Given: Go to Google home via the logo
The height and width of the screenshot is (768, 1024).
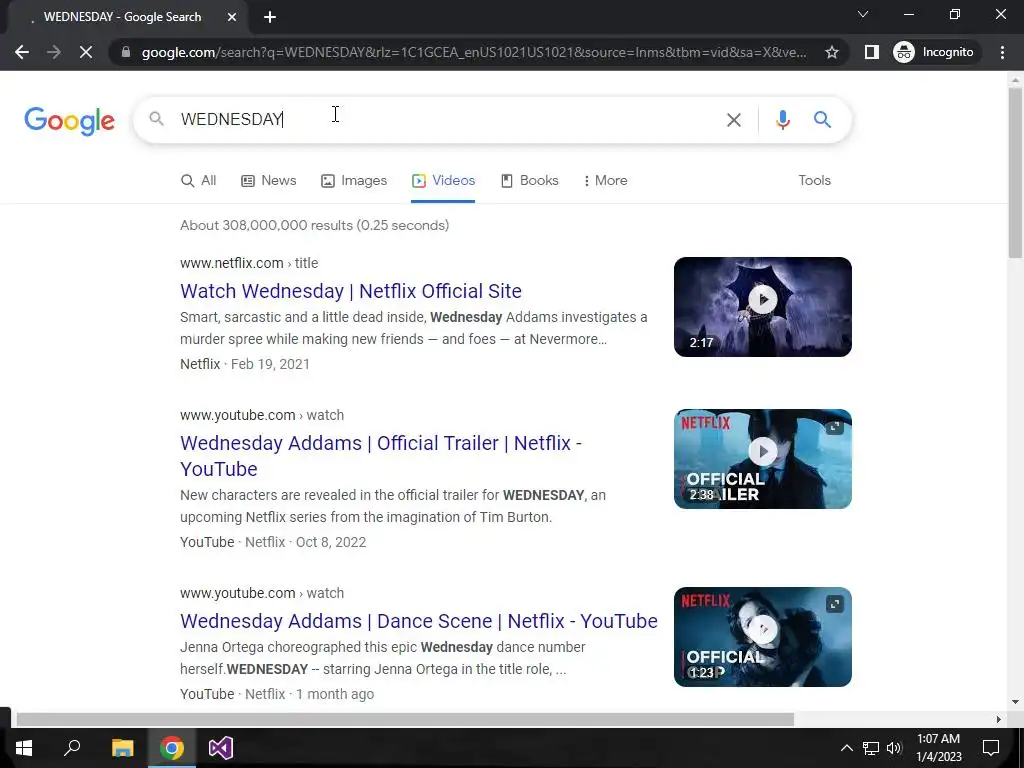Looking at the screenshot, I should point(69,121).
